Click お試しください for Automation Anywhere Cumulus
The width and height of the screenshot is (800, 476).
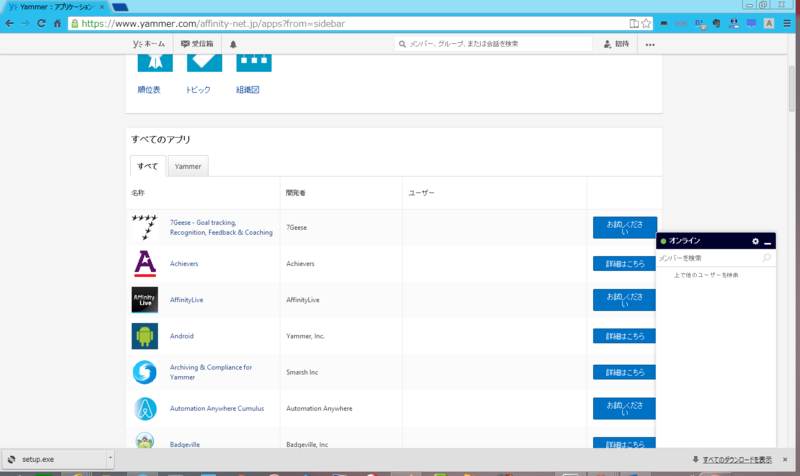point(624,409)
